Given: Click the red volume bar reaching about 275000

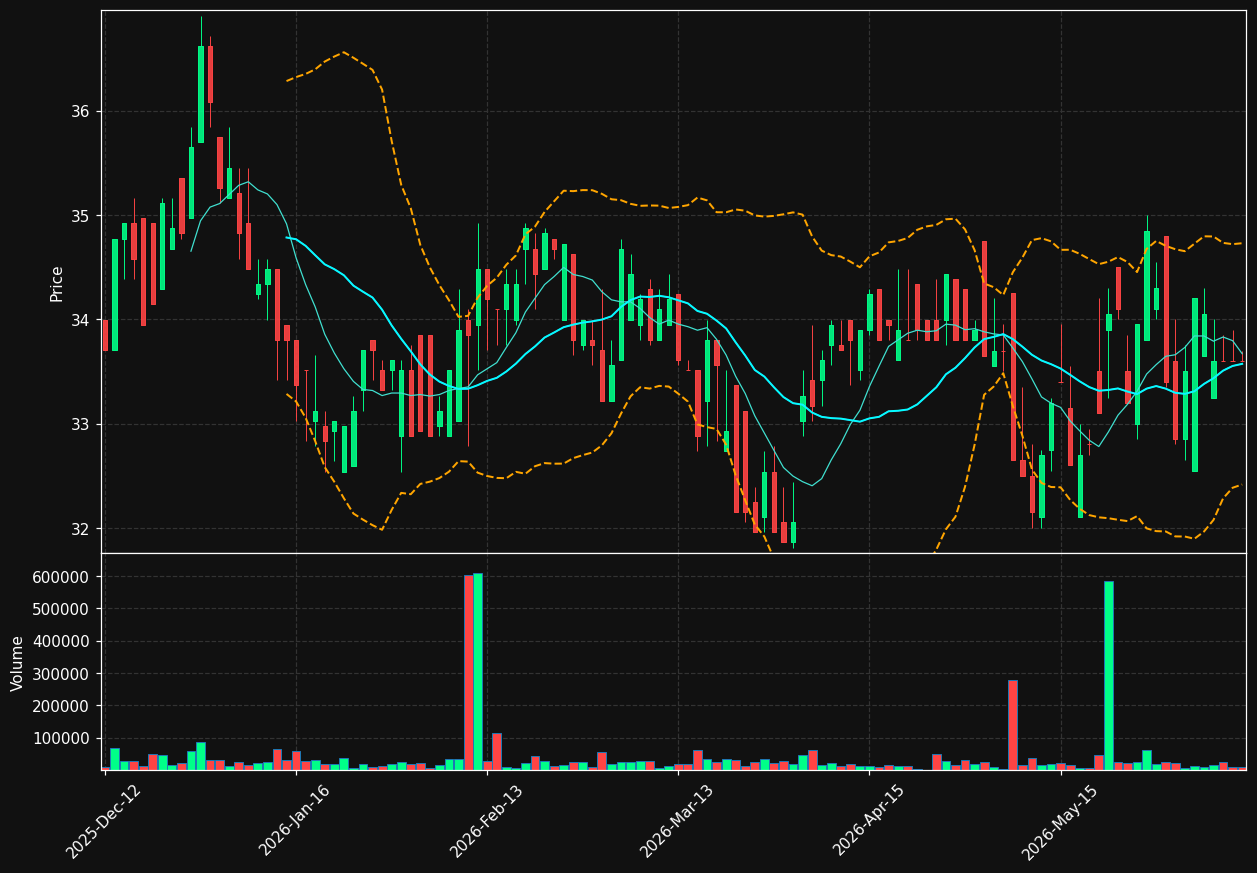Looking at the screenshot, I should 1013,725.
